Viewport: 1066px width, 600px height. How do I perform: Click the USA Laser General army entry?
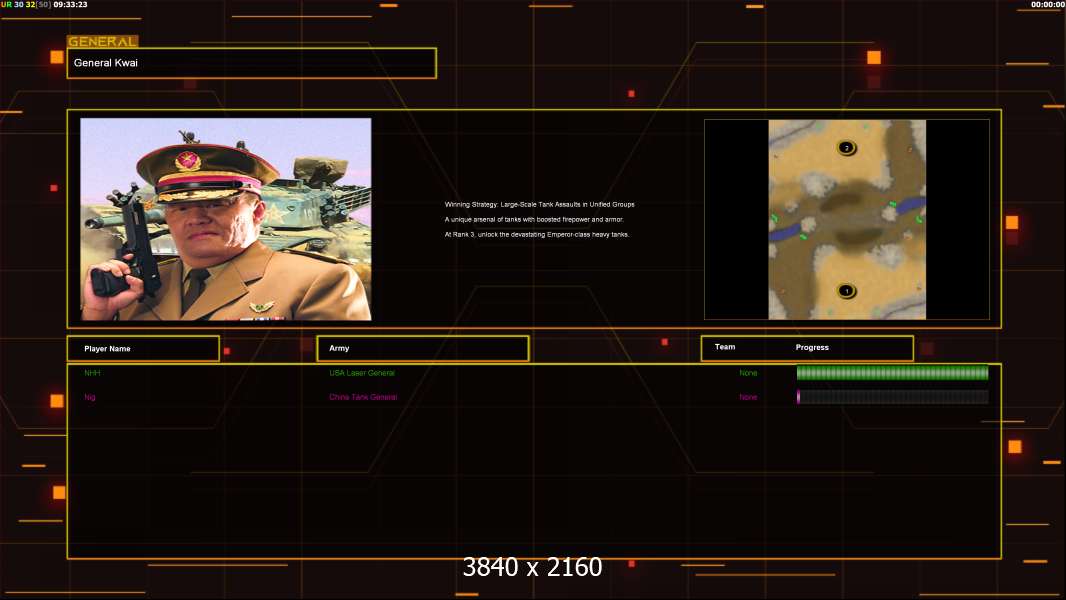(x=362, y=373)
